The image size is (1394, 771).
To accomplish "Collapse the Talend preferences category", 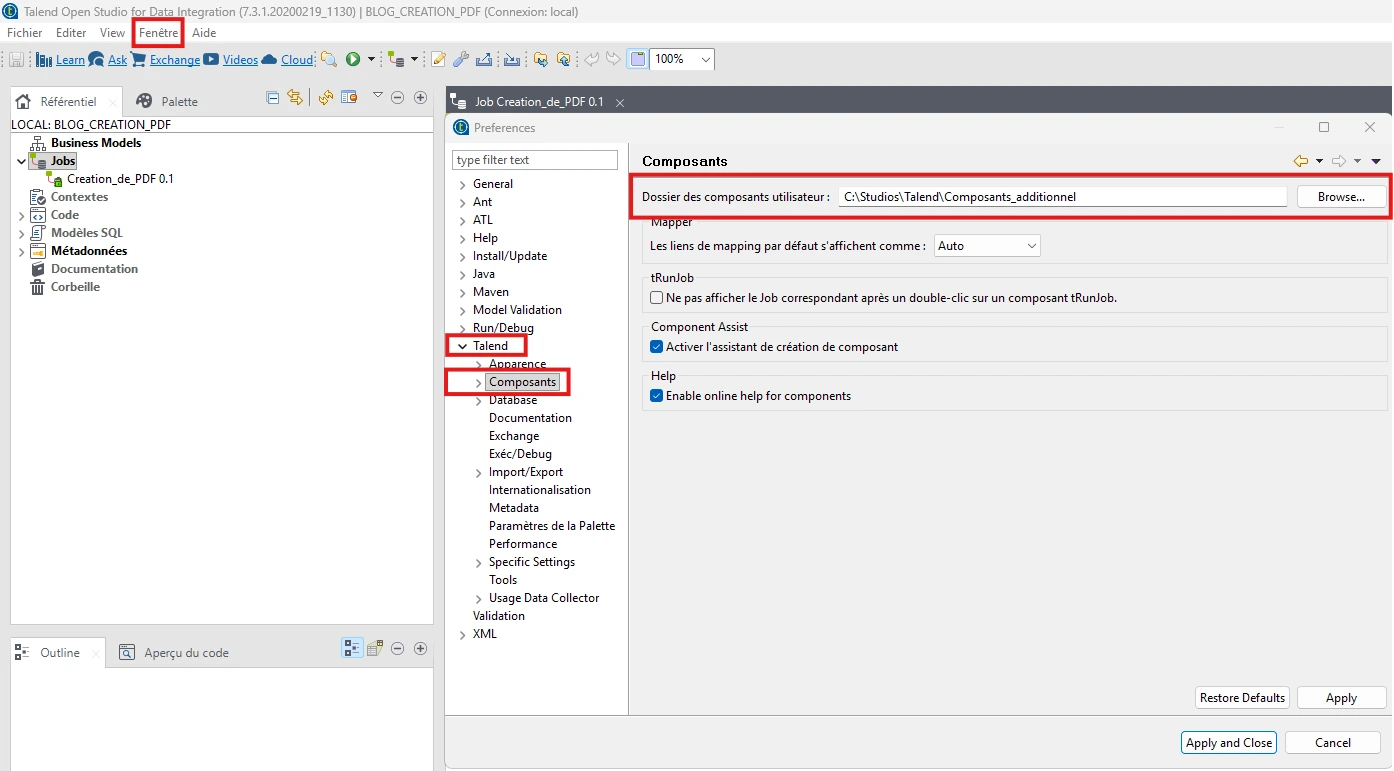I will 461,345.
